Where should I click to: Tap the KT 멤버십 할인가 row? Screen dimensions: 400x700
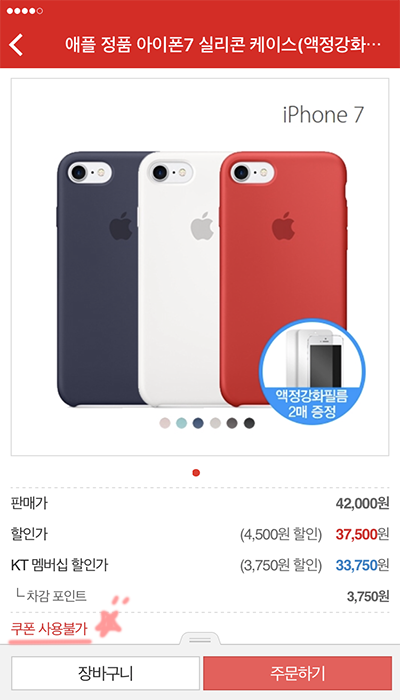[x=200, y=565]
